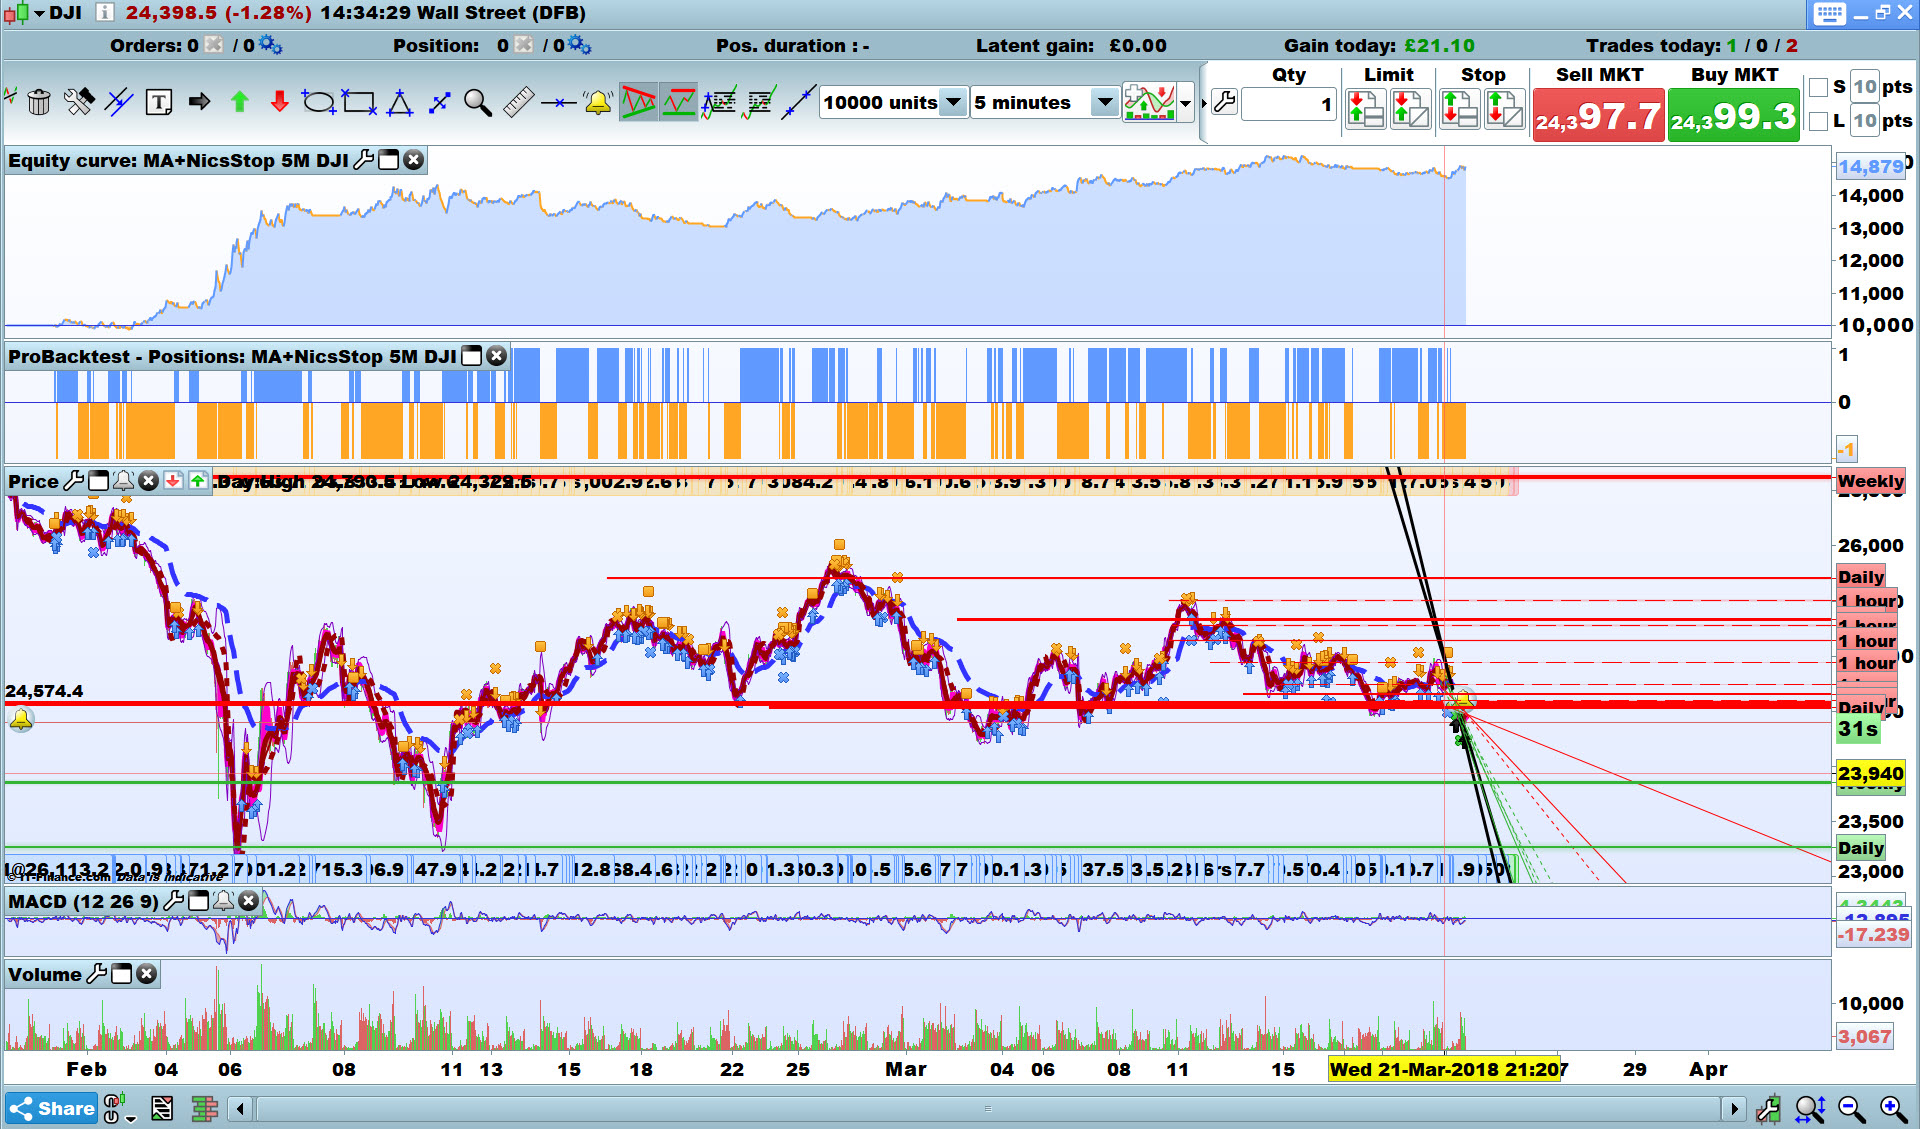Image resolution: width=1920 pixels, height=1129 pixels.
Task: Select the triangle drawing tool
Action: (x=399, y=102)
